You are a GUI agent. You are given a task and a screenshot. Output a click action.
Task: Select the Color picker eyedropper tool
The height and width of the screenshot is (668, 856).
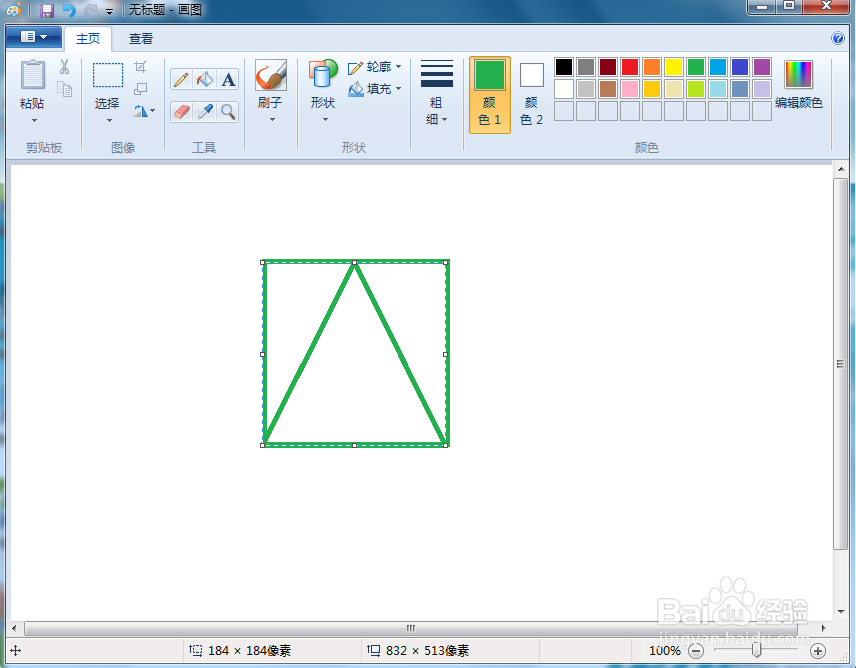click(x=205, y=112)
